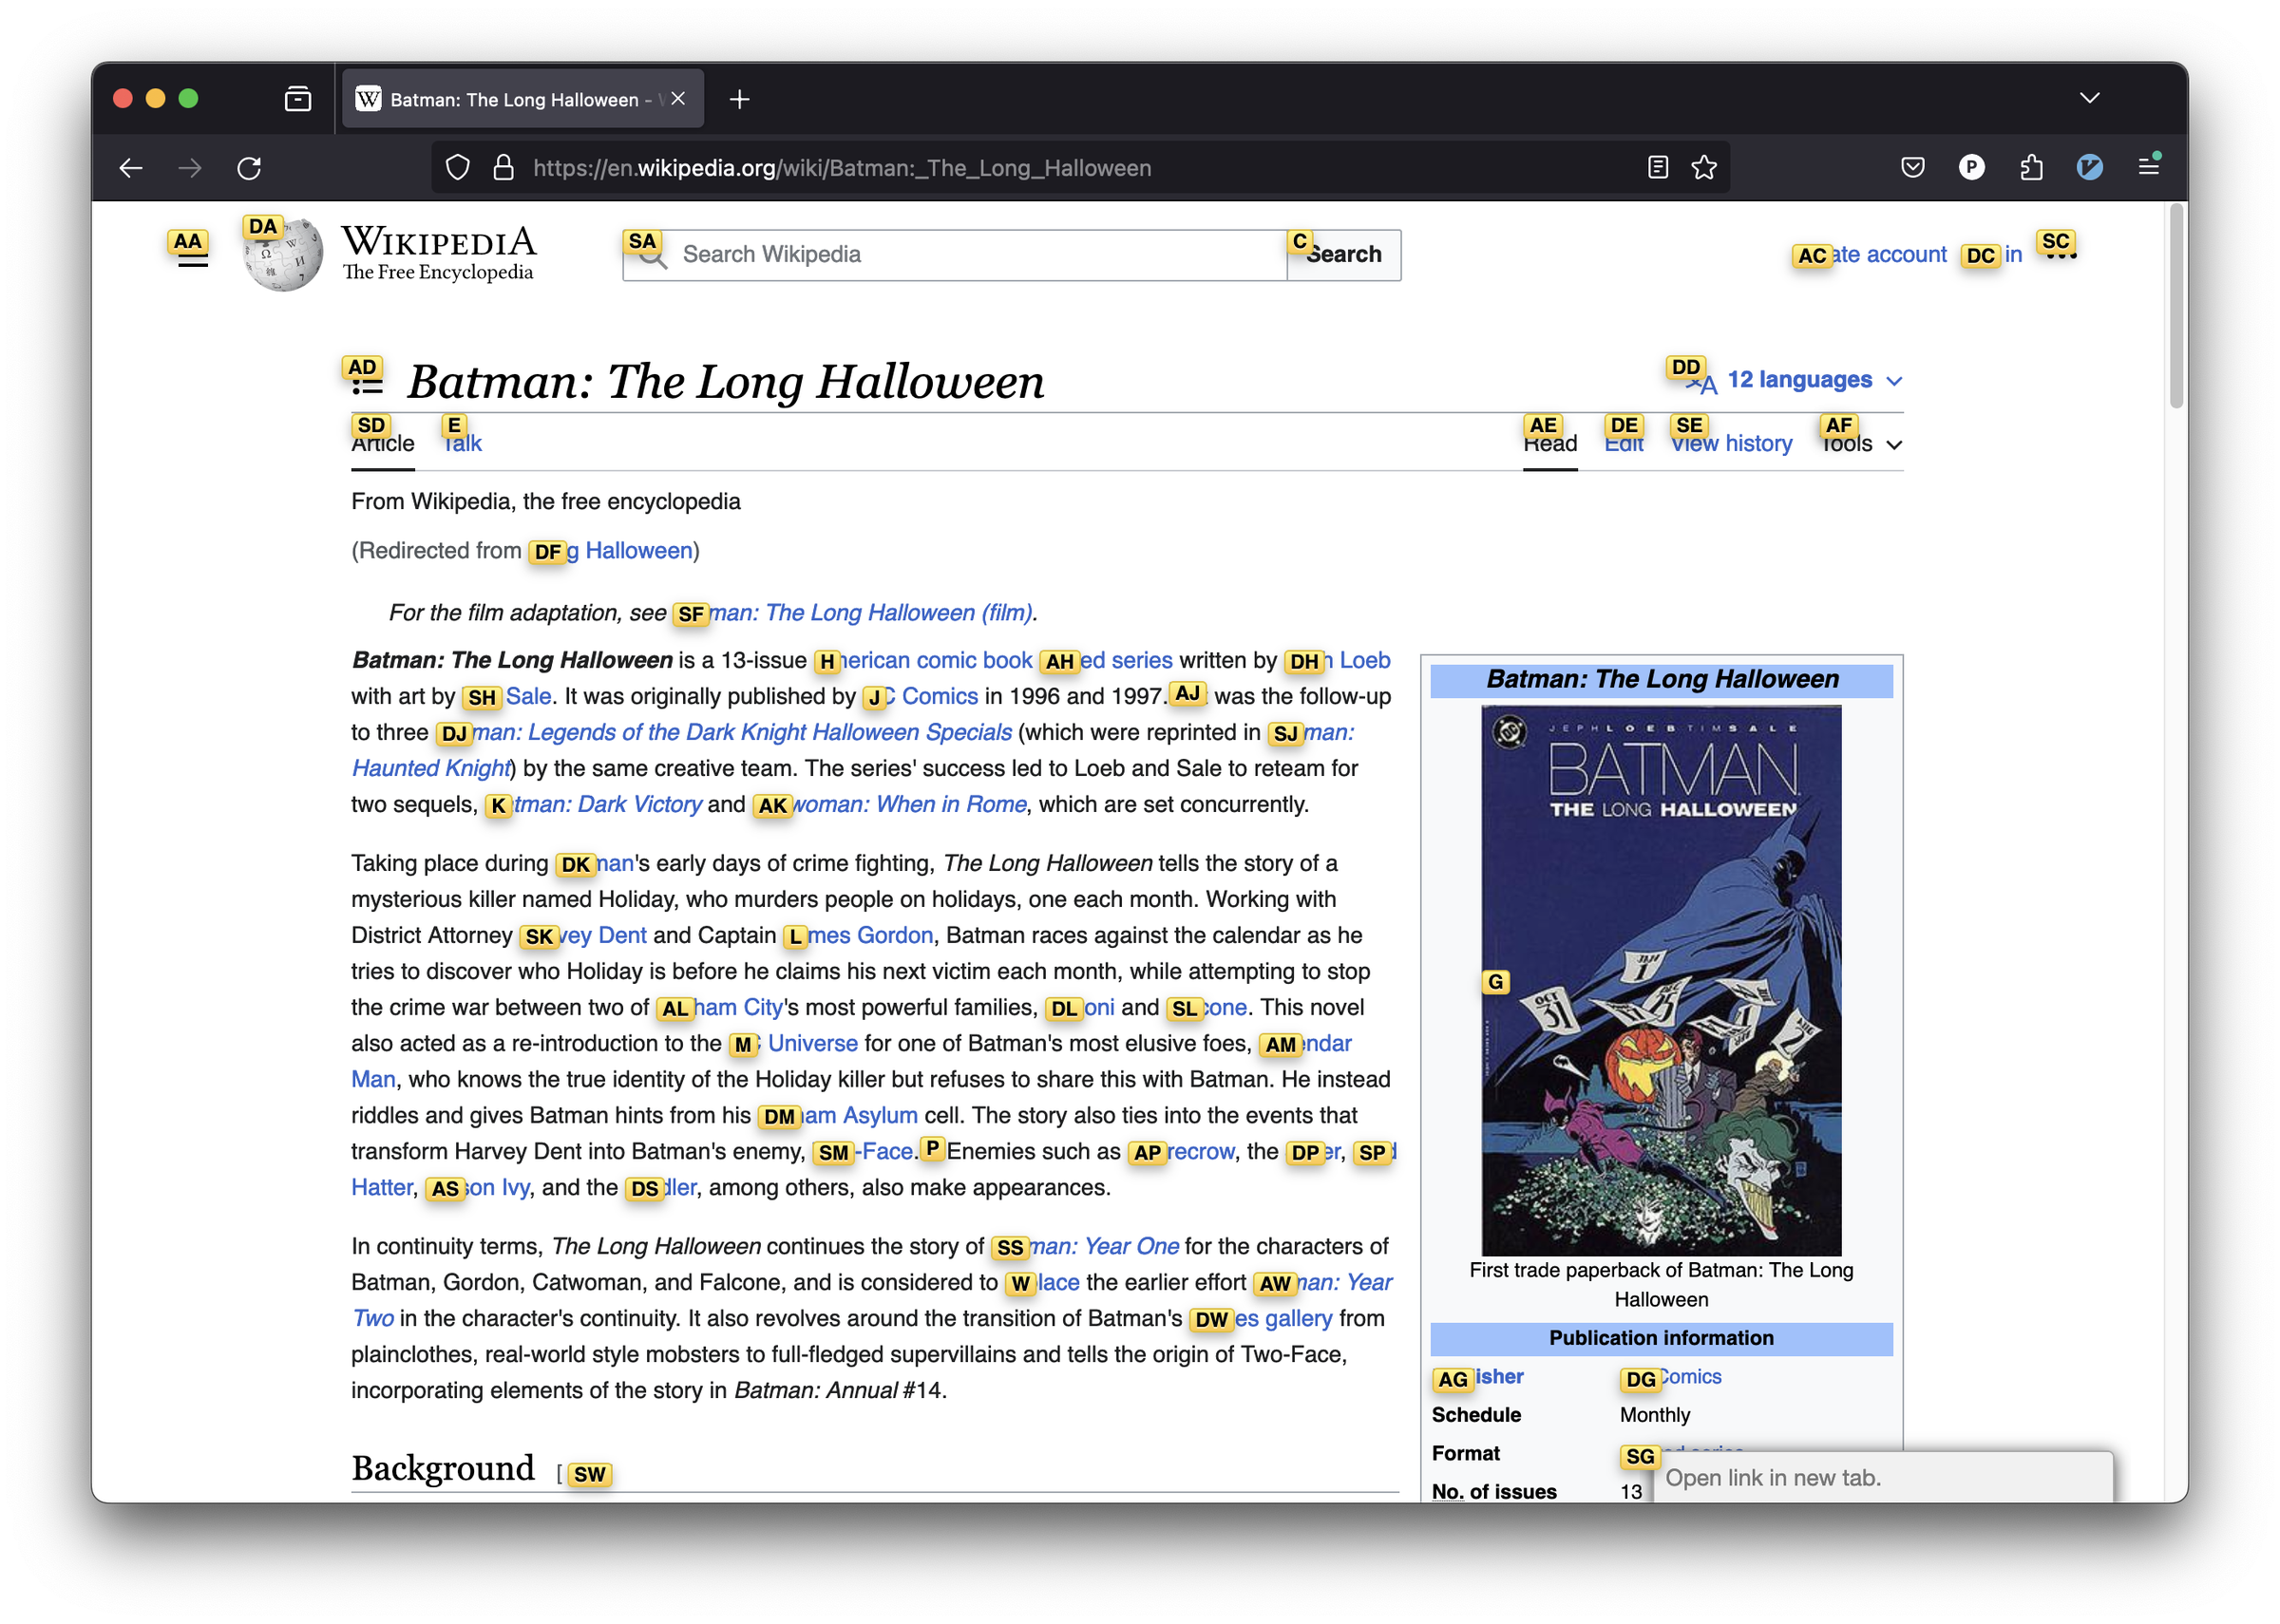Reload the current page
2280x1624 pixels.
[x=249, y=168]
